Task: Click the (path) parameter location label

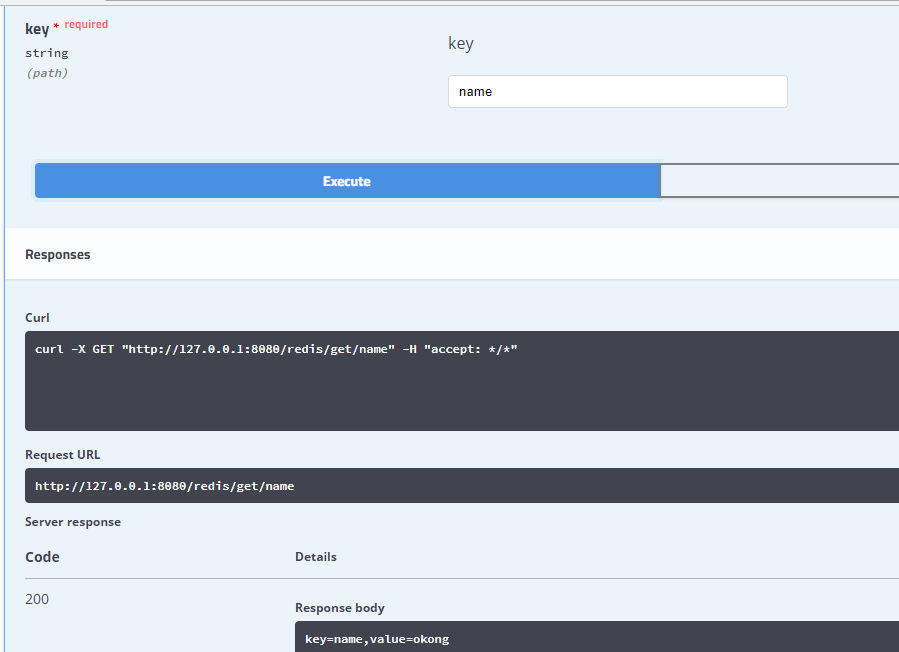Action: click(x=46, y=72)
